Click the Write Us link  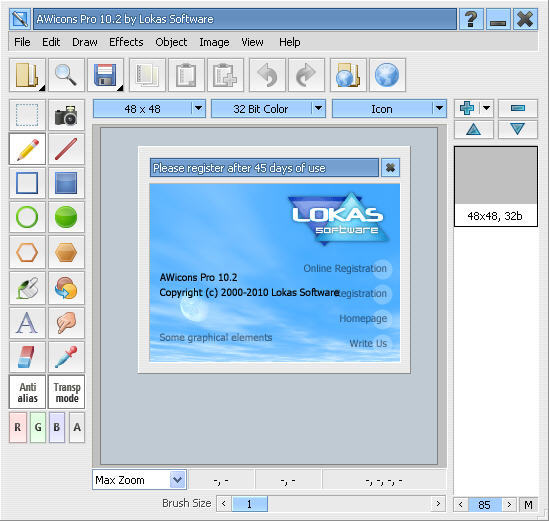[x=368, y=343]
